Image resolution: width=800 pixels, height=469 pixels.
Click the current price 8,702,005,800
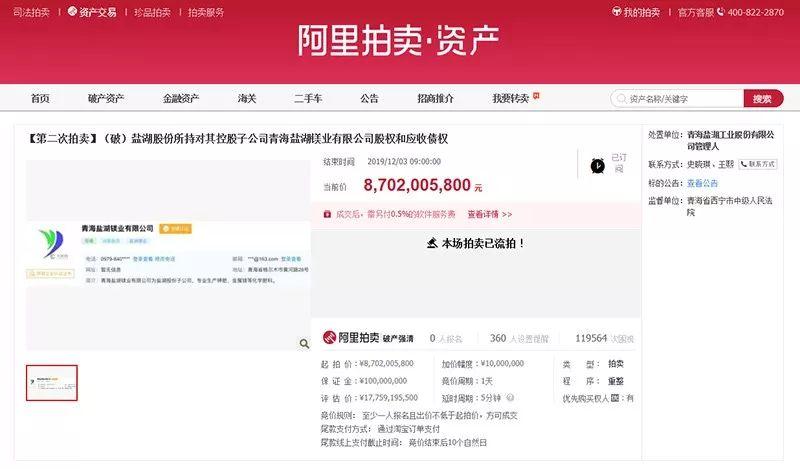[417, 185]
